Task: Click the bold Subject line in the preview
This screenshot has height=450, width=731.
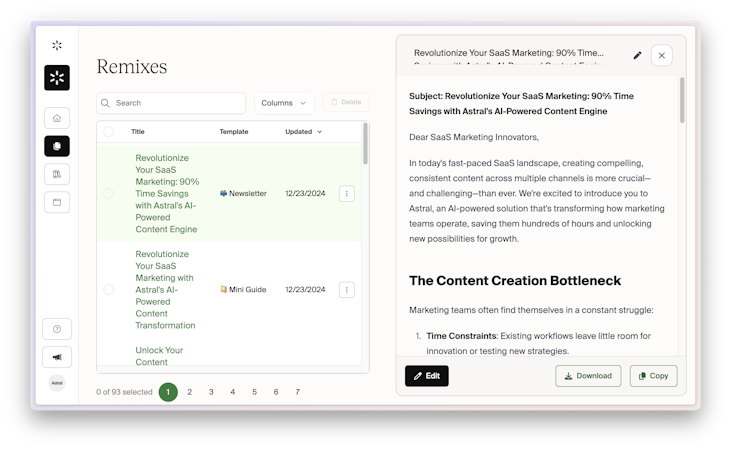Action: coord(521,104)
